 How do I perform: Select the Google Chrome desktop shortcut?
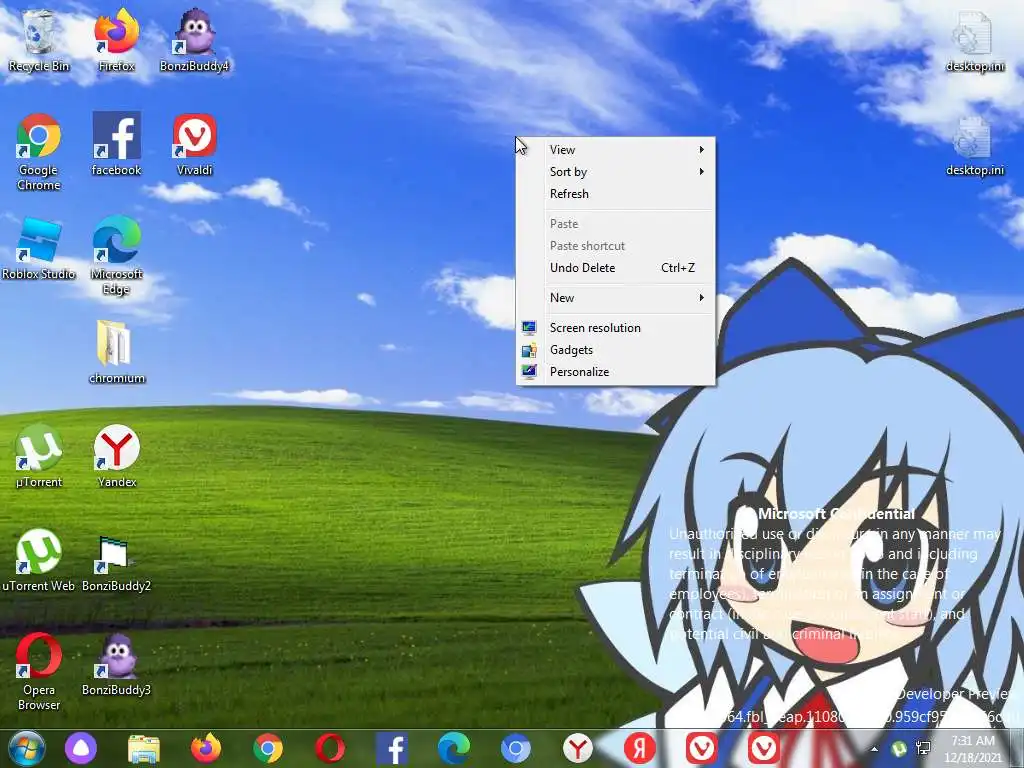click(39, 152)
